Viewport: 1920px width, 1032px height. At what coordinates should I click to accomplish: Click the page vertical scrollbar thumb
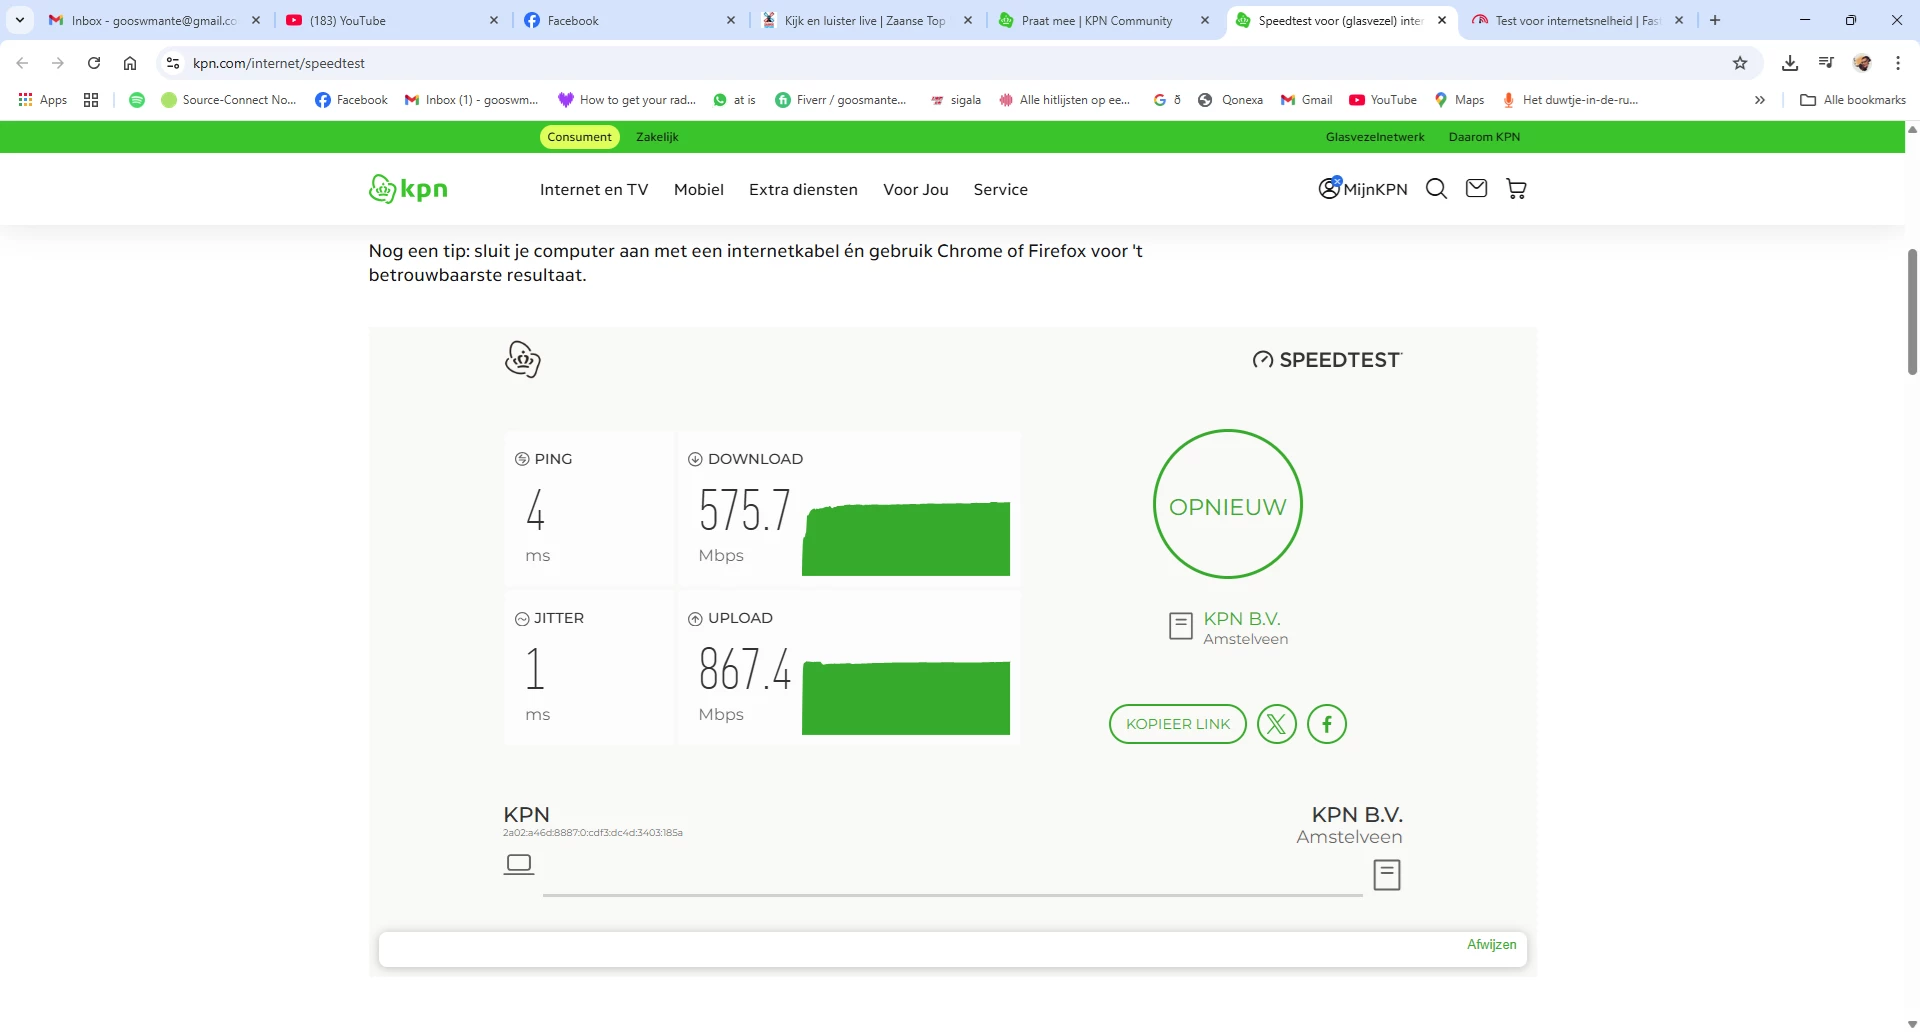coord(1912,311)
